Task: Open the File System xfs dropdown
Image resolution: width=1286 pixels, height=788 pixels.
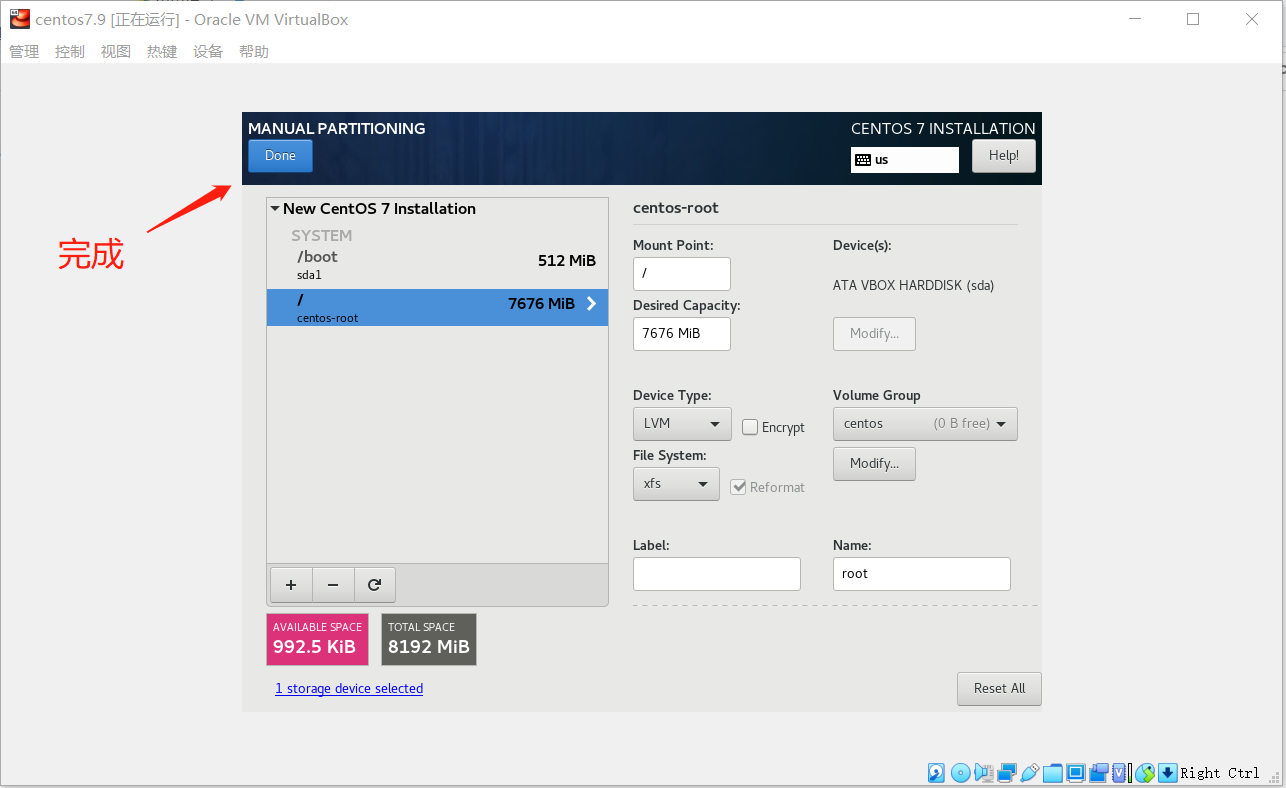Action: coord(676,484)
